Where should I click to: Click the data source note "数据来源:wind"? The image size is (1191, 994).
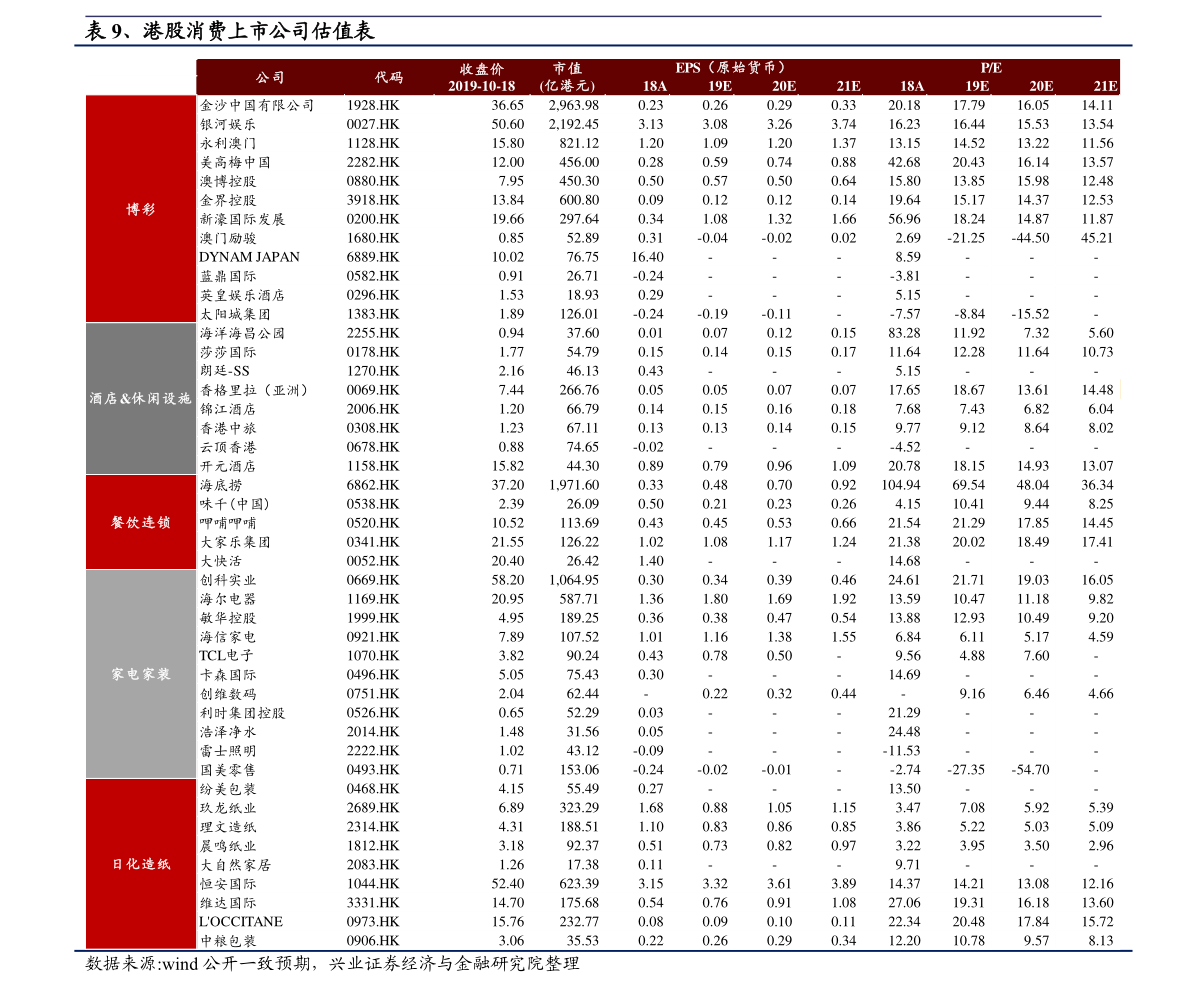(x=142, y=964)
